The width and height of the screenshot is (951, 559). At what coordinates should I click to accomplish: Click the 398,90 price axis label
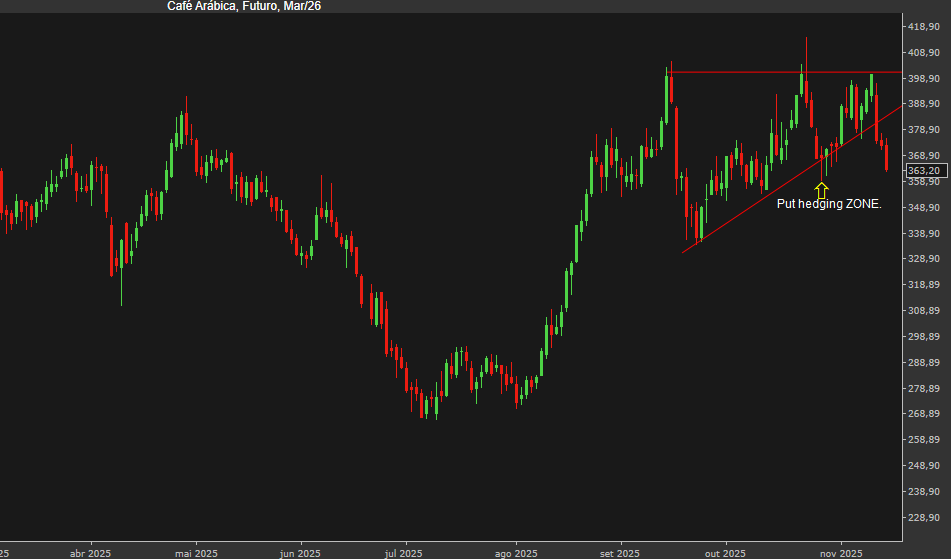tap(924, 79)
